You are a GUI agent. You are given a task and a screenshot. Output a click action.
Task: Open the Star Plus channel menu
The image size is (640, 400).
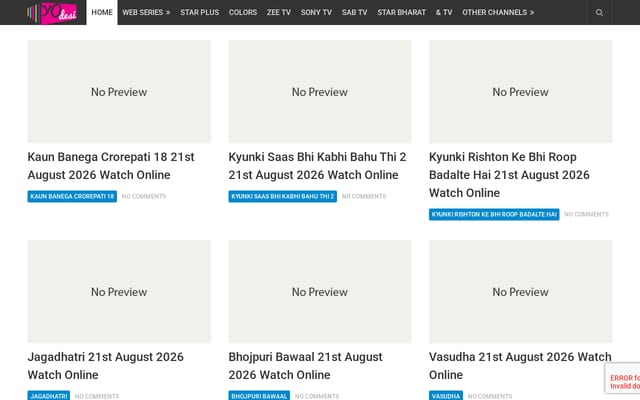[200, 12]
